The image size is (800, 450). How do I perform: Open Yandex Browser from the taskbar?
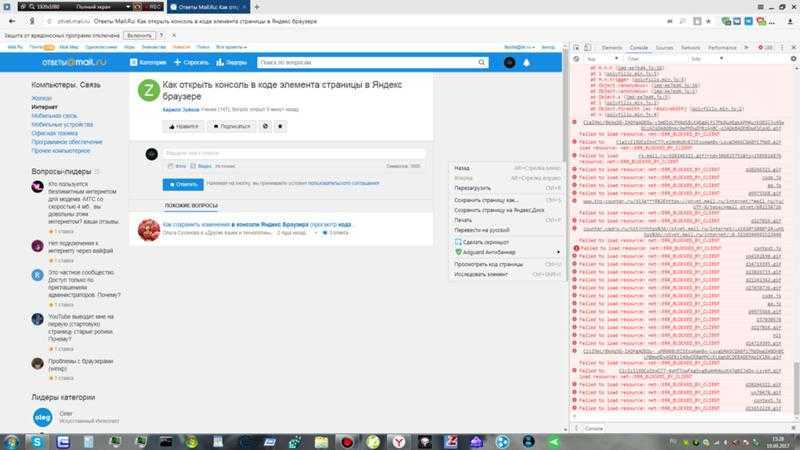click(x=399, y=442)
